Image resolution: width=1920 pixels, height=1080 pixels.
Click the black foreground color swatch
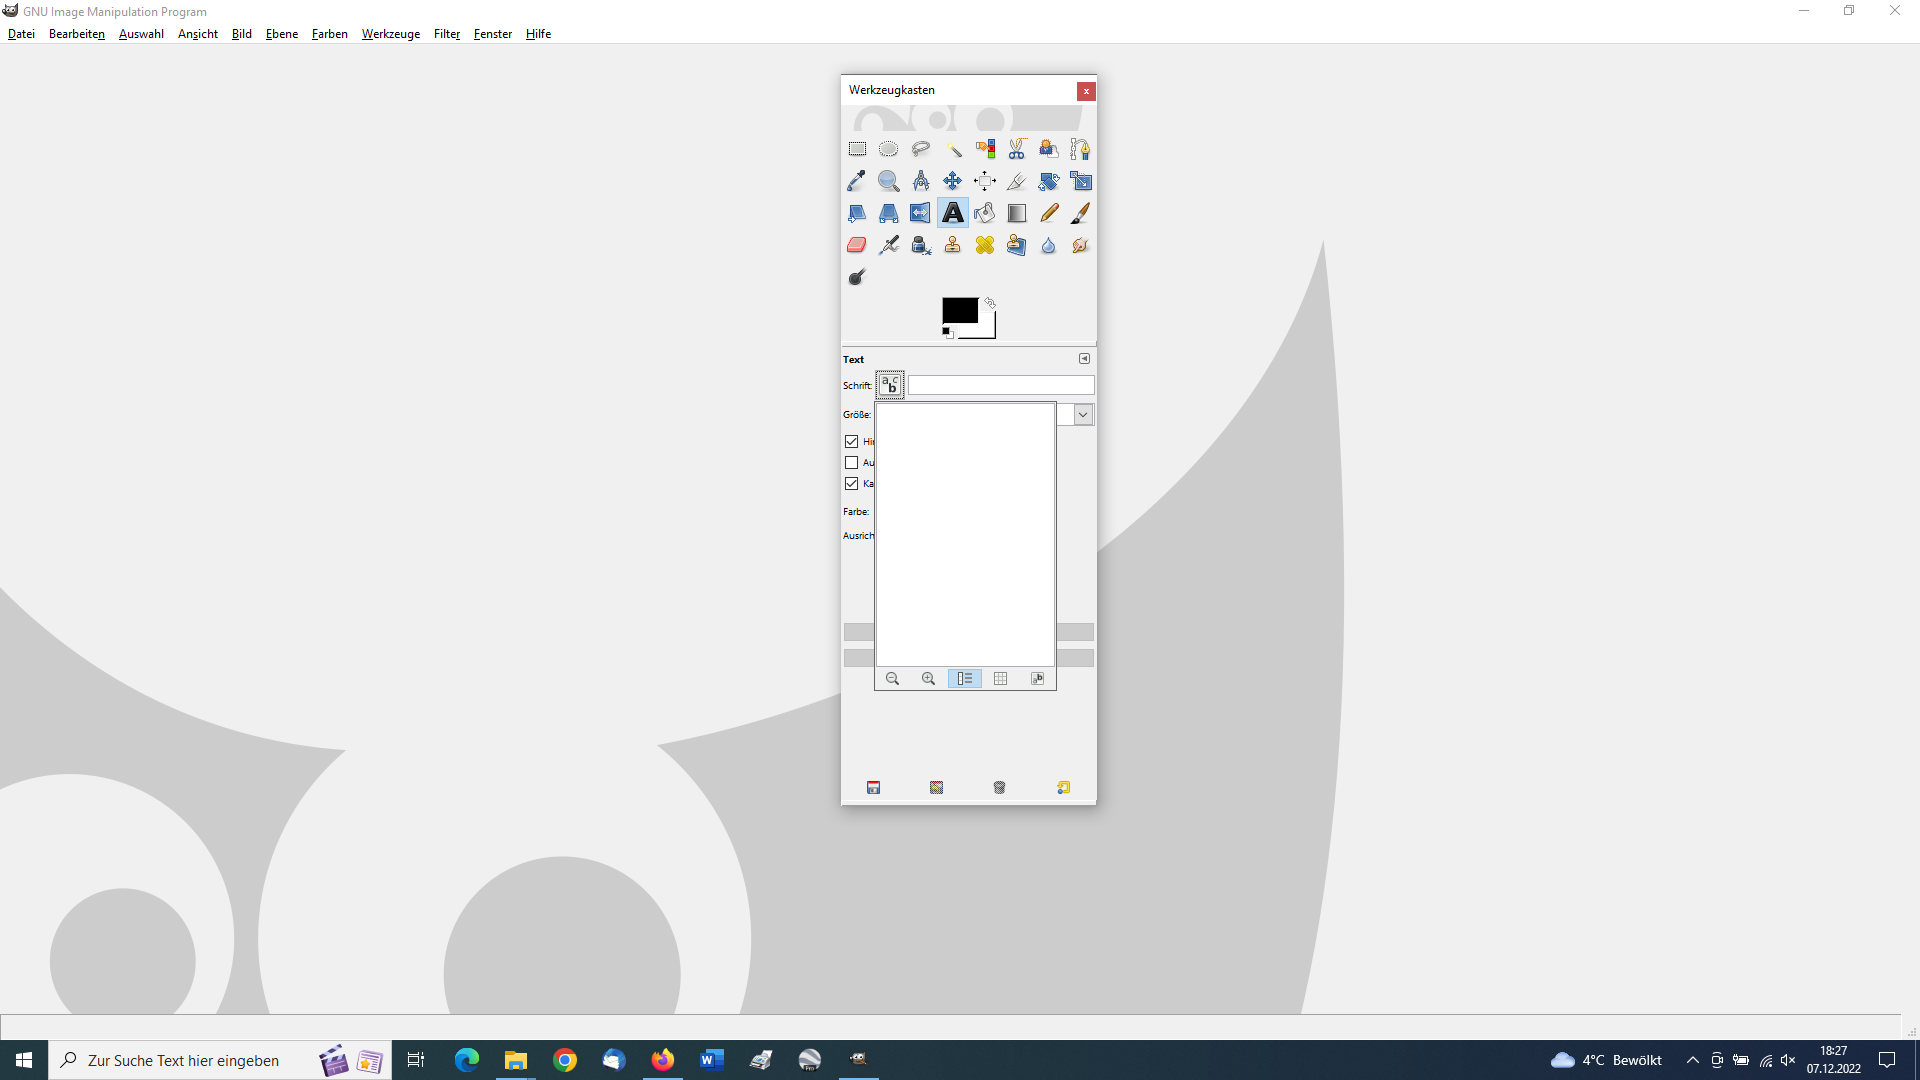pos(957,309)
